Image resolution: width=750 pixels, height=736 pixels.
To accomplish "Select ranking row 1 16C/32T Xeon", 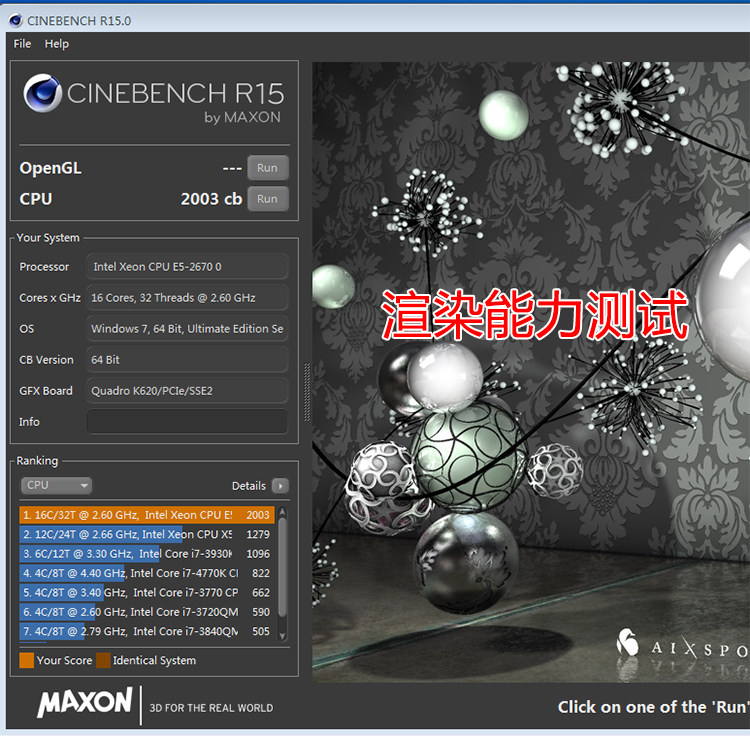I will [x=147, y=515].
